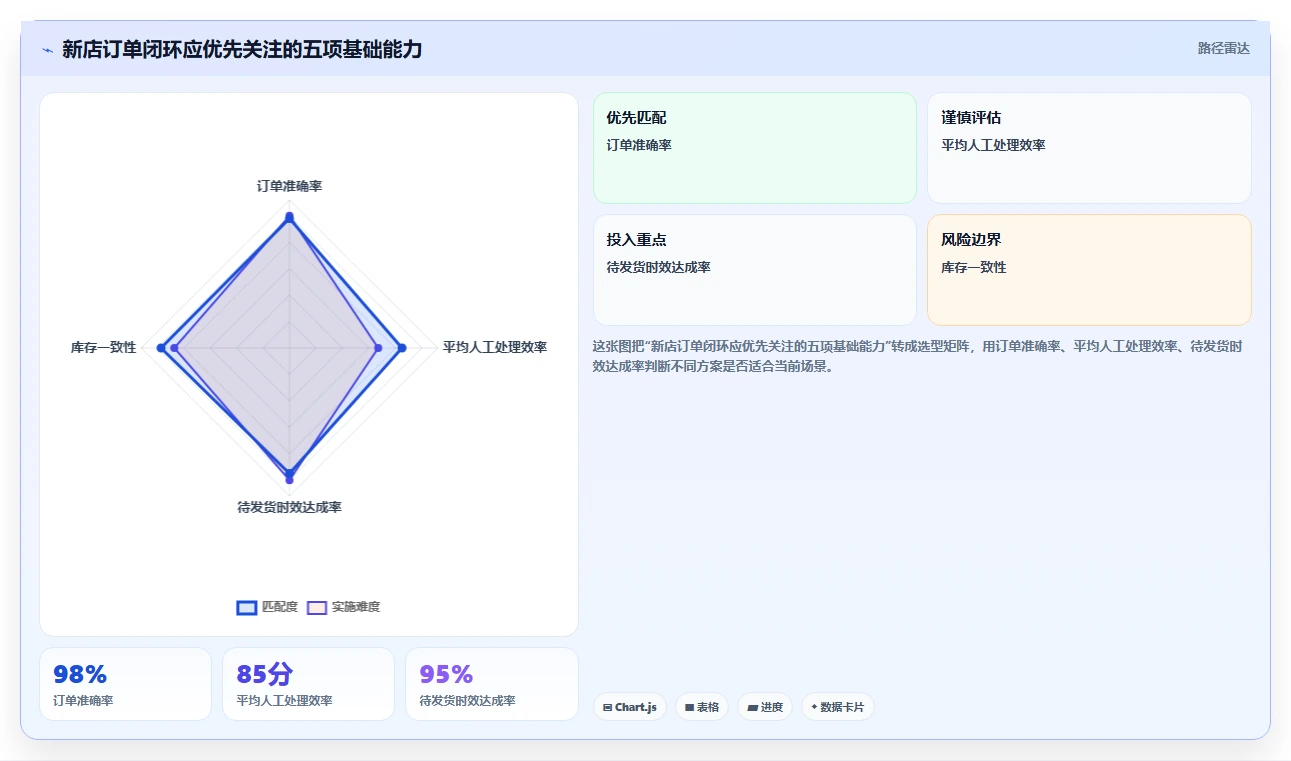Click 待发货时效达成率 text inside the 投入重点 card
This screenshot has height=761, width=1291.
(658, 267)
